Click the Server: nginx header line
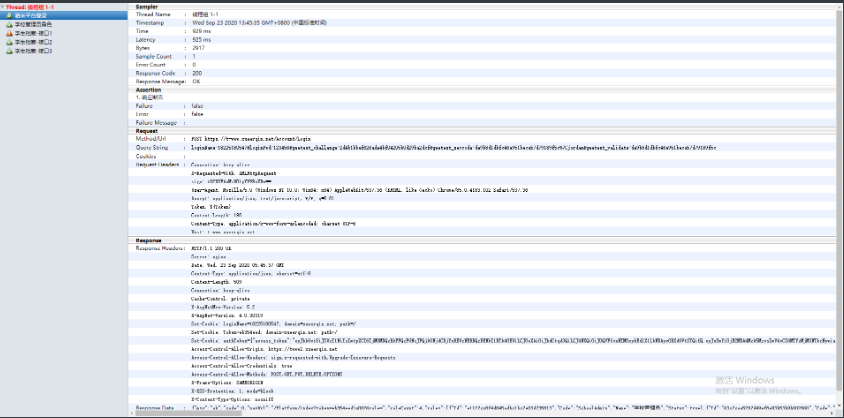This screenshot has height=418, width=844. pos(209,257)
